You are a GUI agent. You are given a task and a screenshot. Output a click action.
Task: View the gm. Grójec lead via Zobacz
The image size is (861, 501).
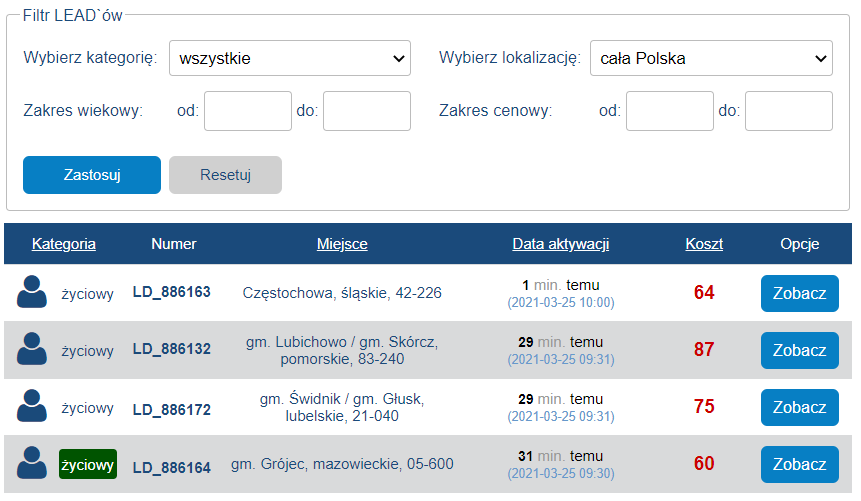point(800,465)
